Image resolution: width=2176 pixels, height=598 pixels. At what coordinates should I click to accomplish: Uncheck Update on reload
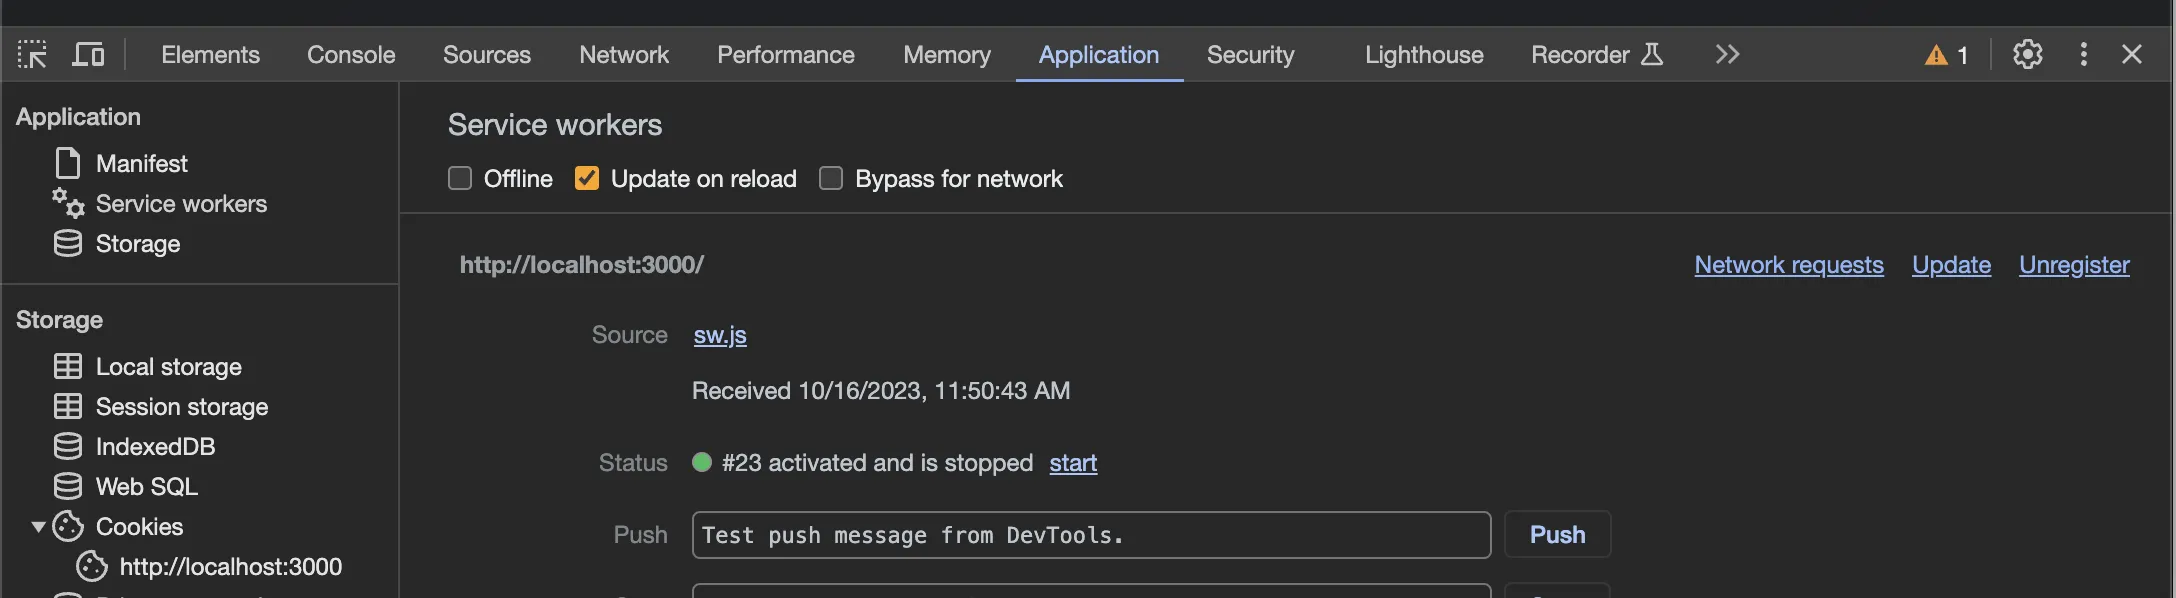pos(587,178)
